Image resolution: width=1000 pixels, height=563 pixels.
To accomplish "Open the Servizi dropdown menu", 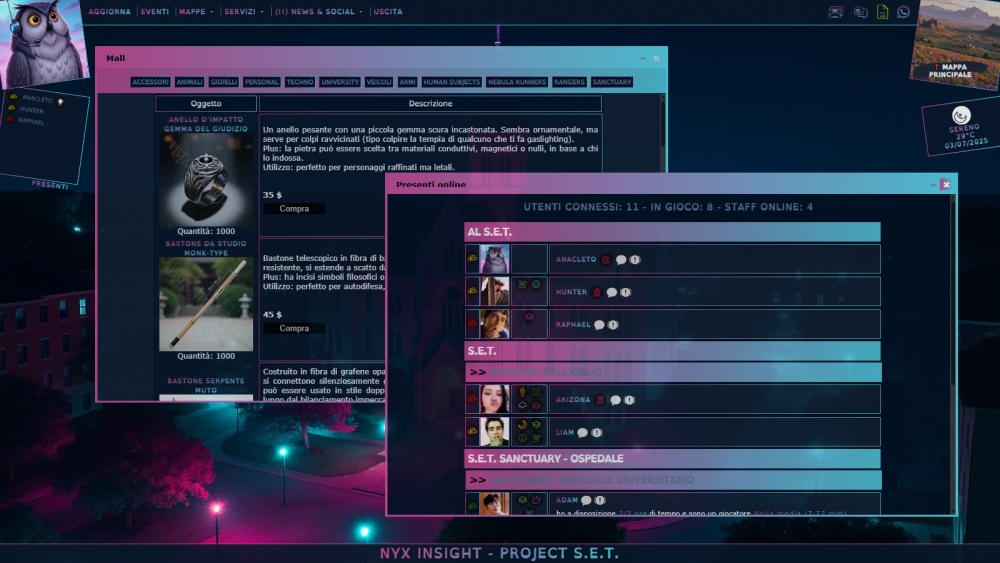I will coord(244,11).
